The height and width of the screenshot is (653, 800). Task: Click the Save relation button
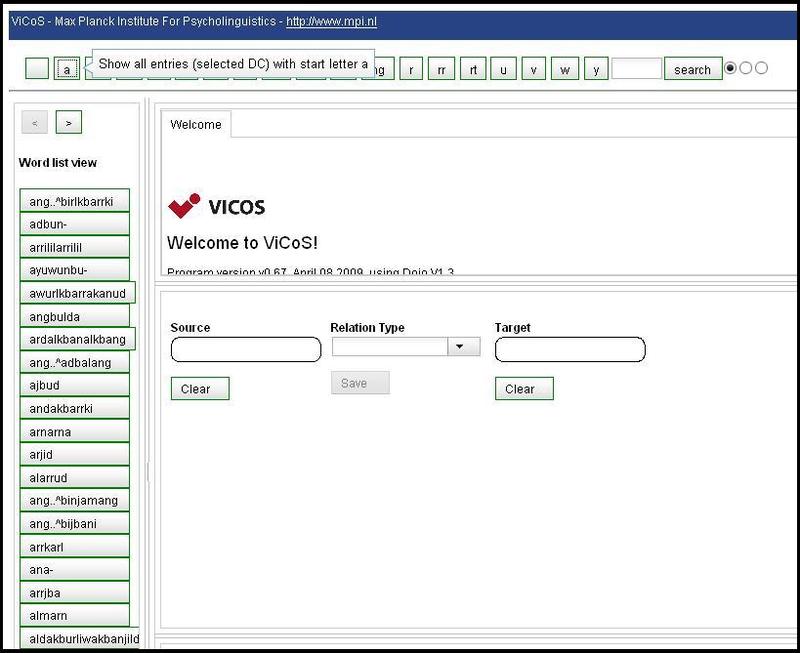click(360, 383)
